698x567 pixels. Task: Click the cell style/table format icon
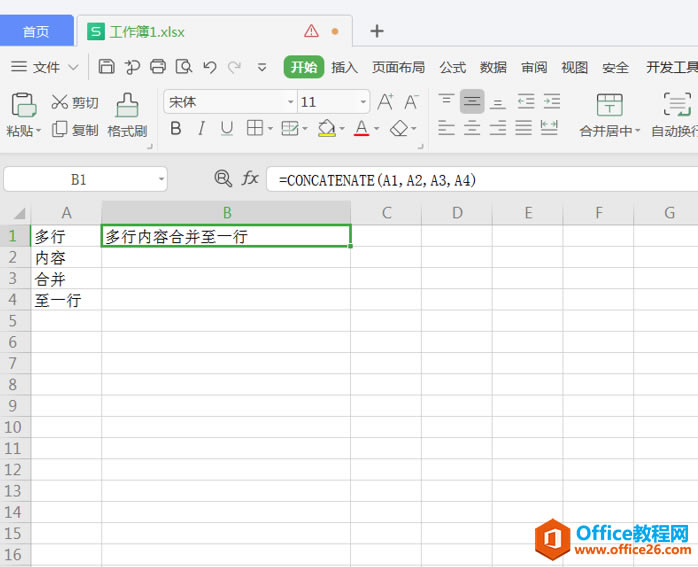(x=290, y=129)
